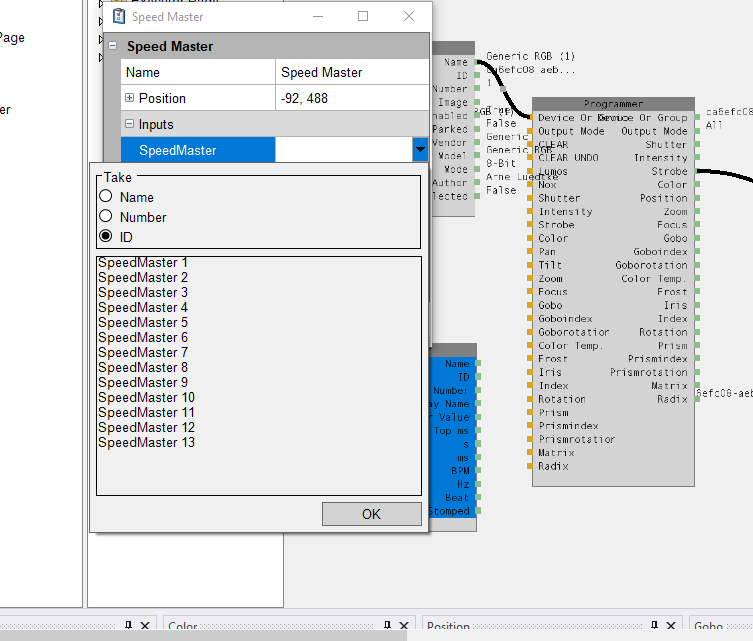The image size is (753, 641).
Task: Click the Speed Master window title icon
Action: (118, 16)
